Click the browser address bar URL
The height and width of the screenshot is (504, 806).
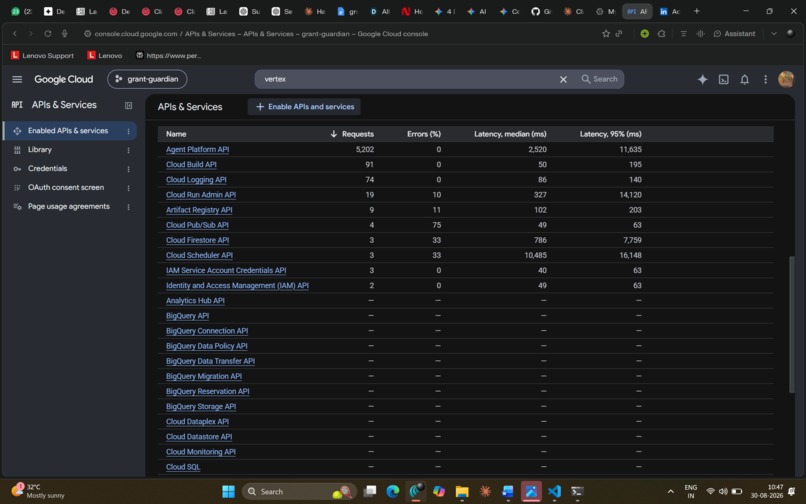261,34
